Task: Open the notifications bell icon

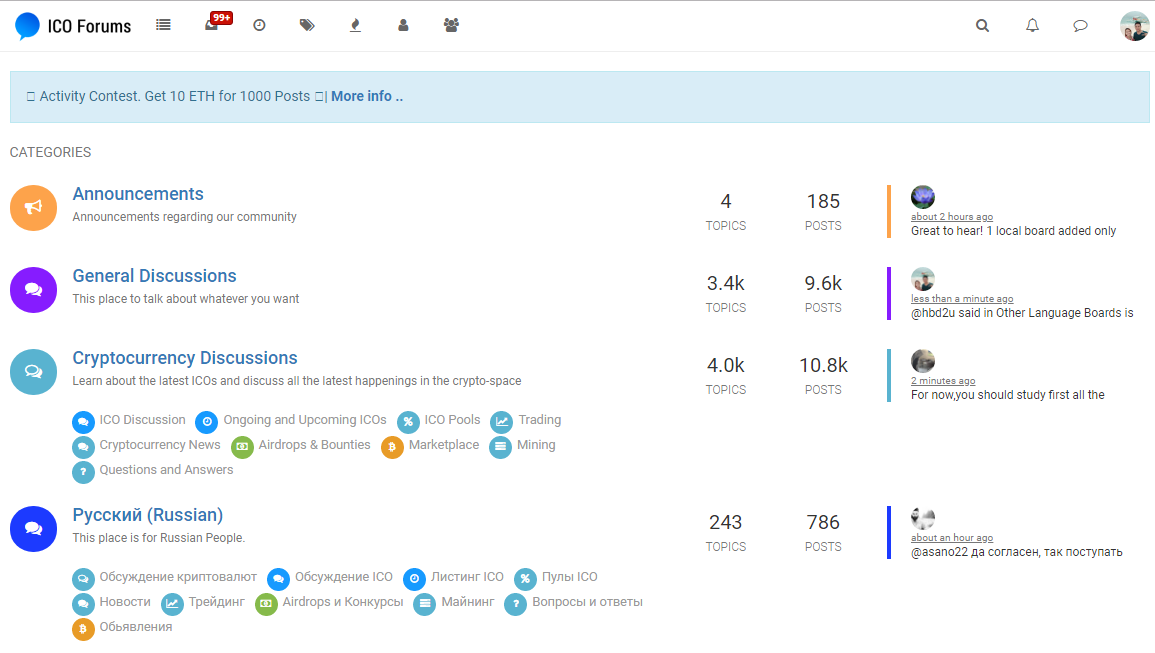Action: [x=1033, y=26]
